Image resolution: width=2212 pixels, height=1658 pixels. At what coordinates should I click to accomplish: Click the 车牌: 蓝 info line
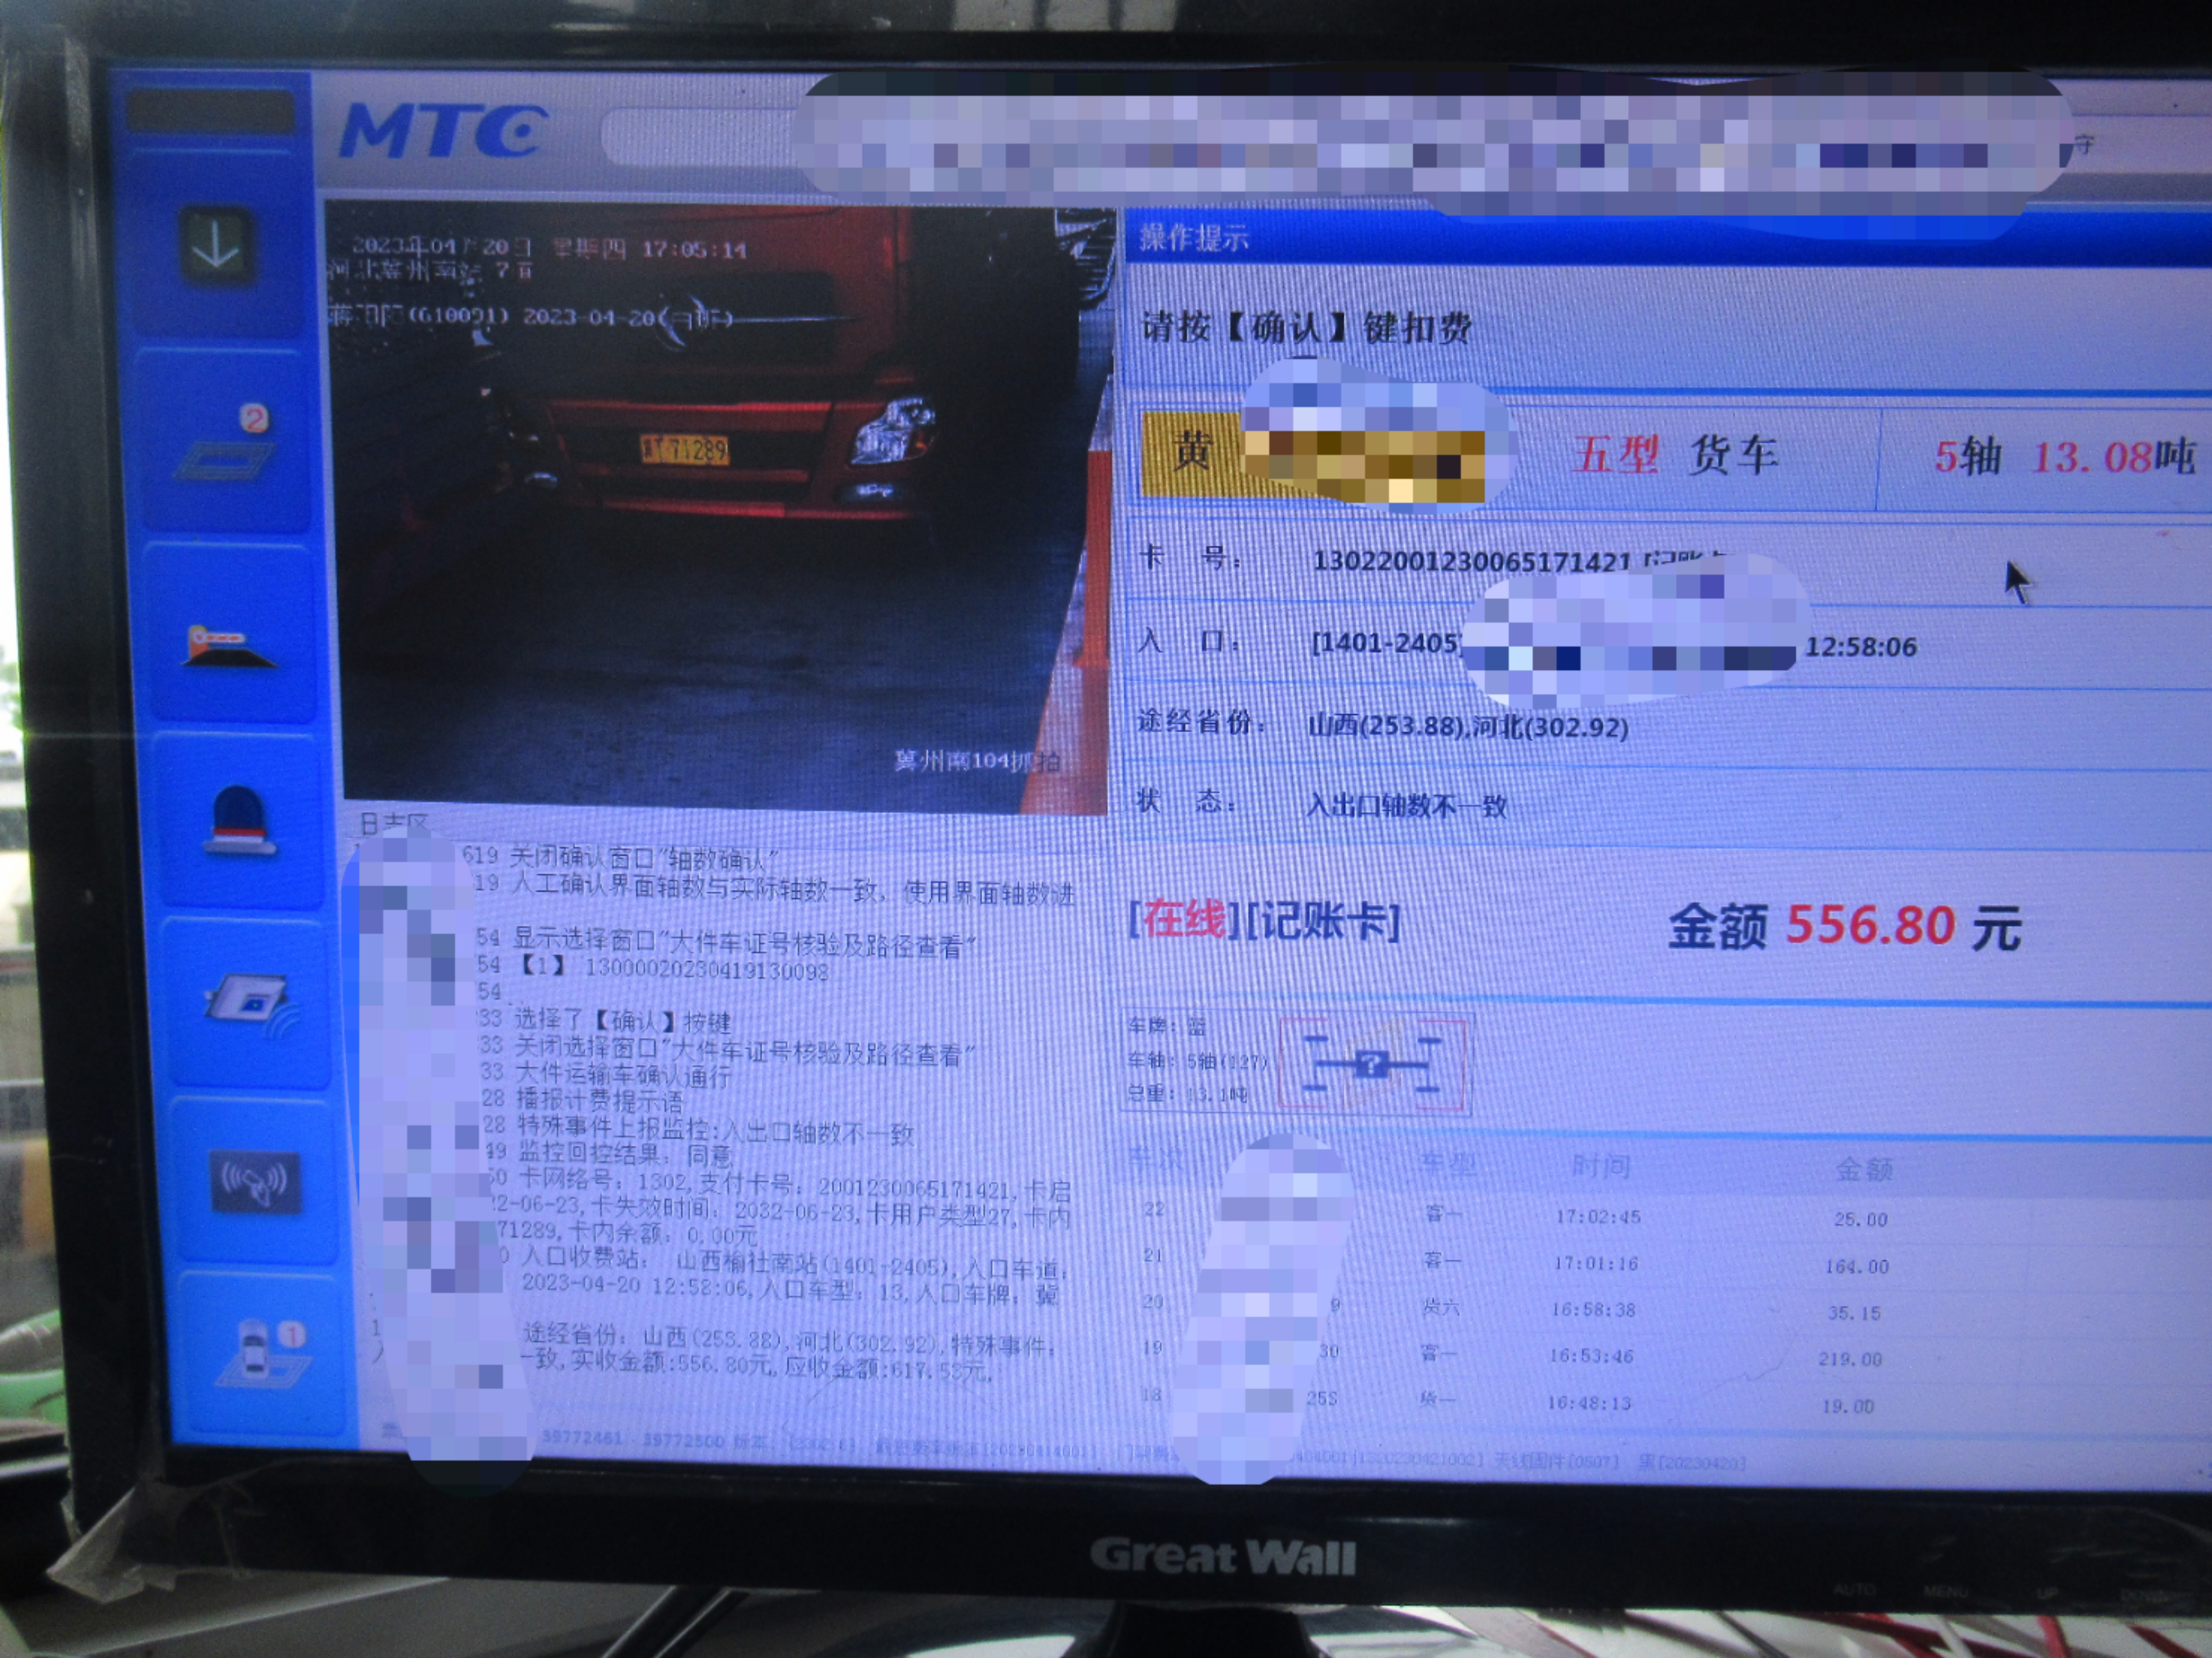click(1167, 1026)
